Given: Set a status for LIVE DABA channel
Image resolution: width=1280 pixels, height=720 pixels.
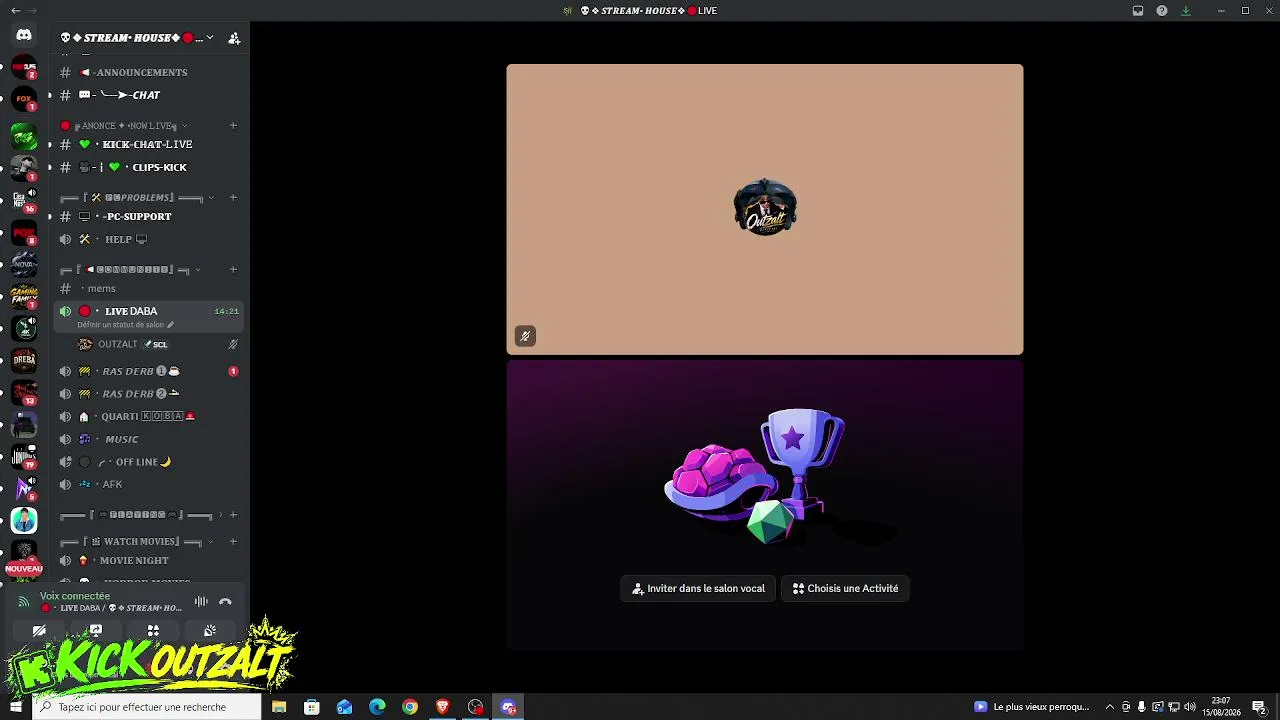Looking at the screenshot, I should tap(126, 325).
